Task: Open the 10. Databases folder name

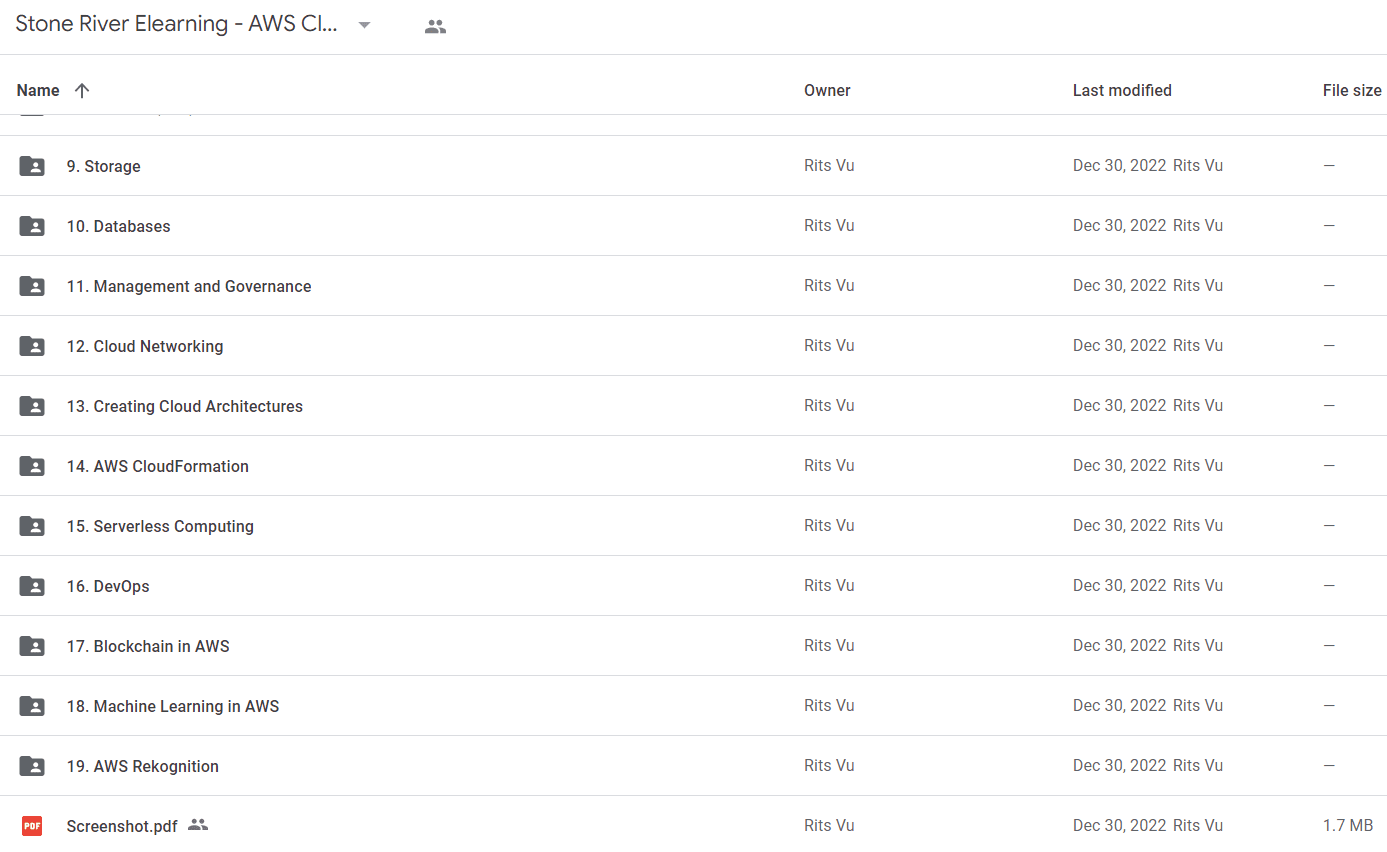Action: tap(119, 226)
